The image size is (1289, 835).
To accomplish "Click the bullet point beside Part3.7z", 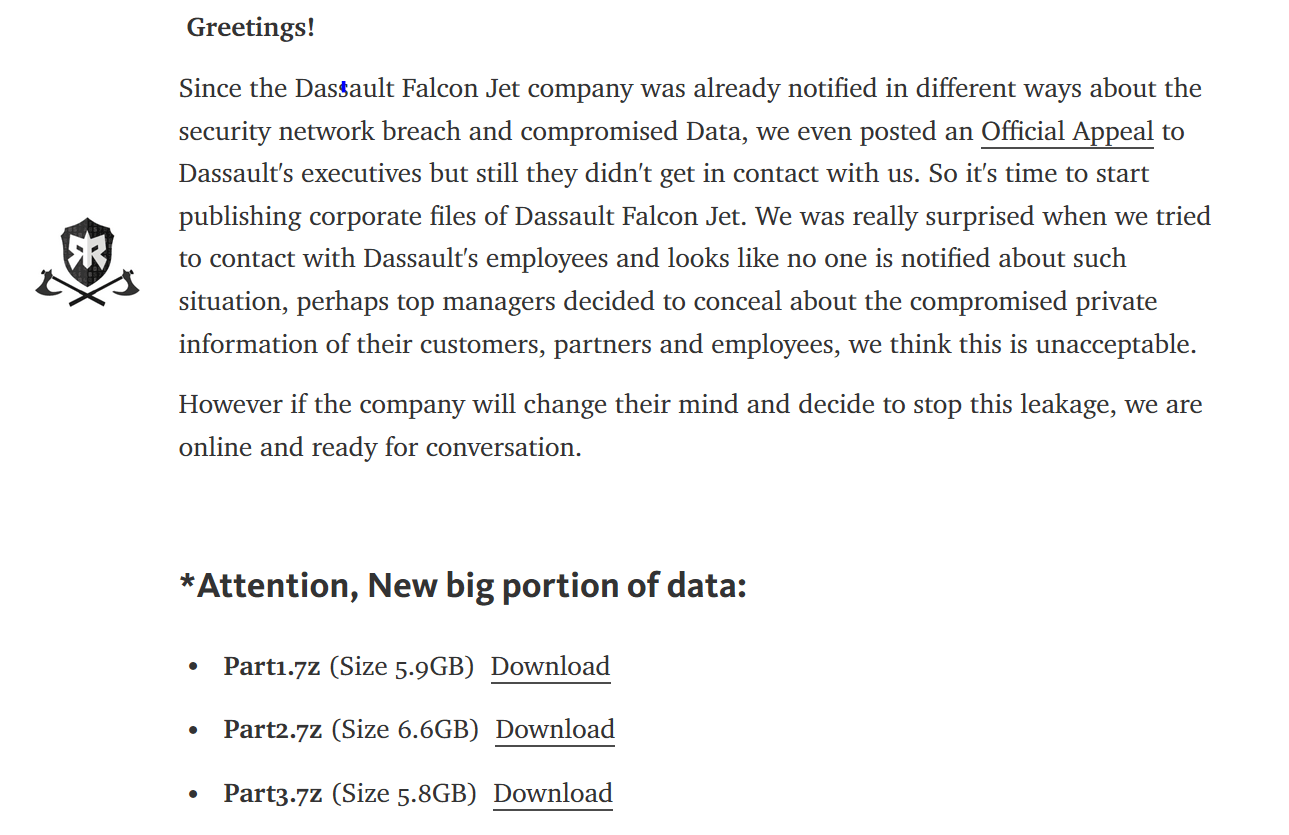I will [x=194, y=795].
